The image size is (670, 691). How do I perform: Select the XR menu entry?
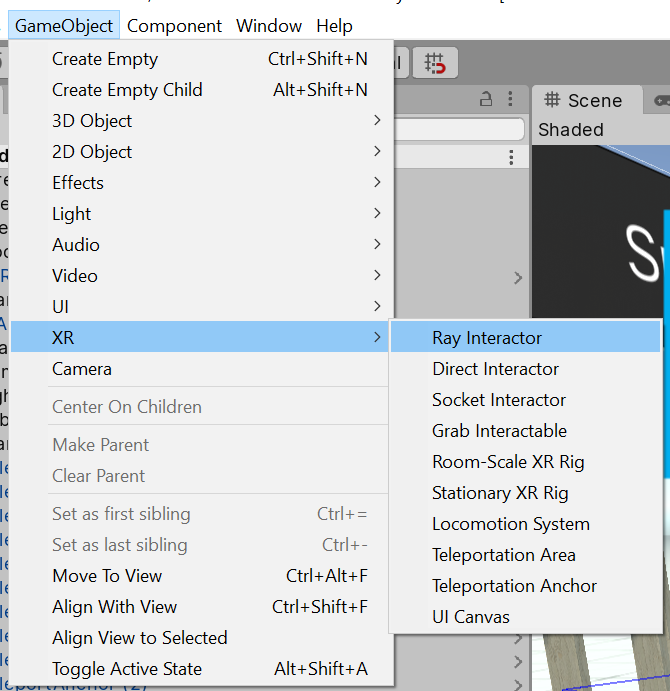pos(201,337)
